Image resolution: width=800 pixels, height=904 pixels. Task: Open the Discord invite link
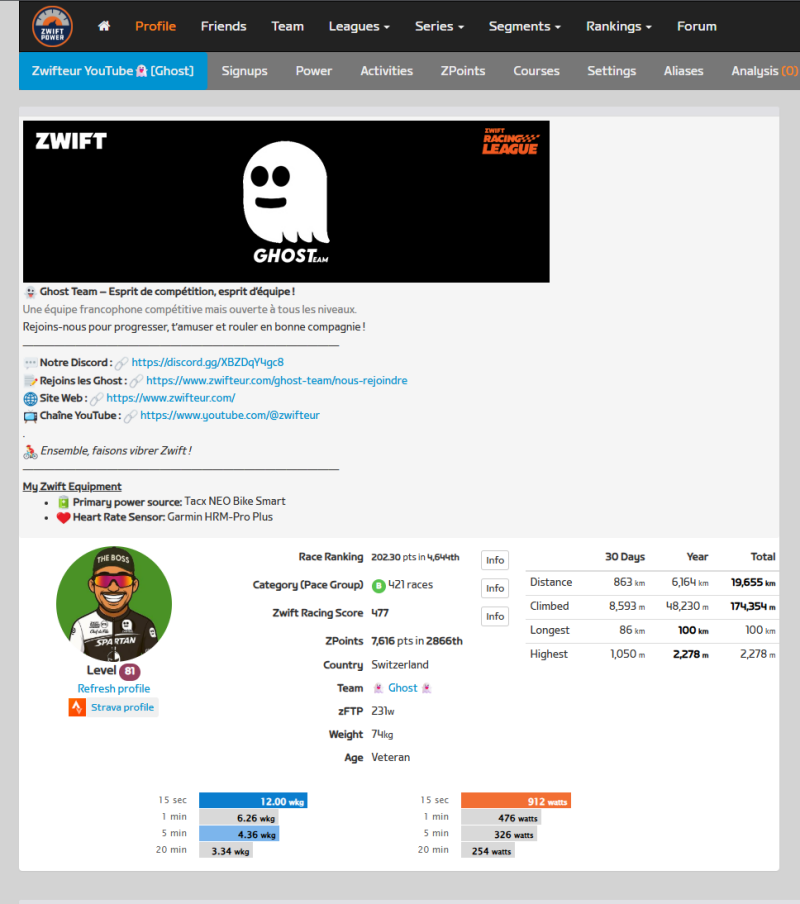207,363
